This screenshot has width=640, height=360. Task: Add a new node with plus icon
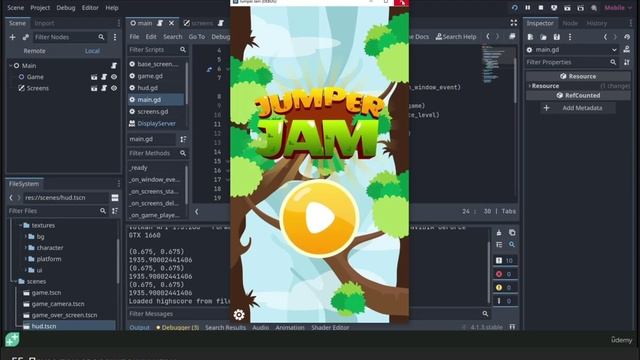pos(12,37)
